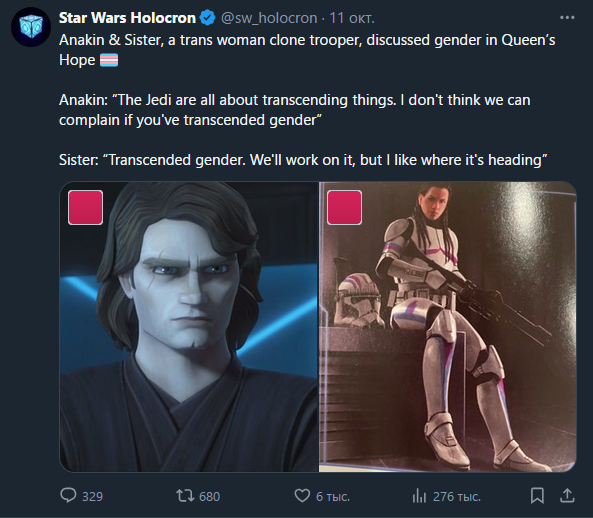This screenshot has width=593, height=518.
Task: Click the 276 тыс. views count
Action: [x=456, y=496]
